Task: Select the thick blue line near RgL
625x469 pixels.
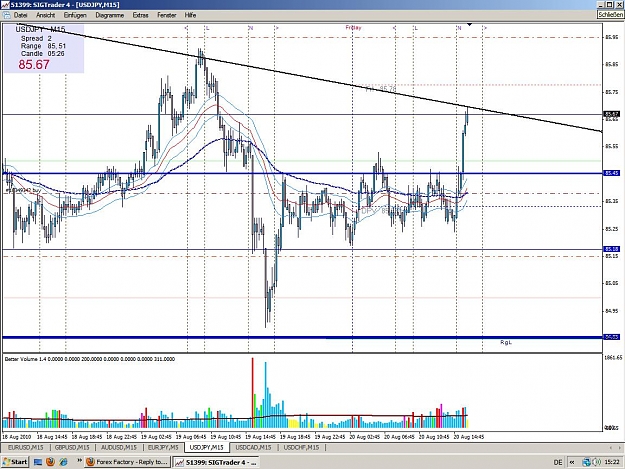Action: [302, 338]
